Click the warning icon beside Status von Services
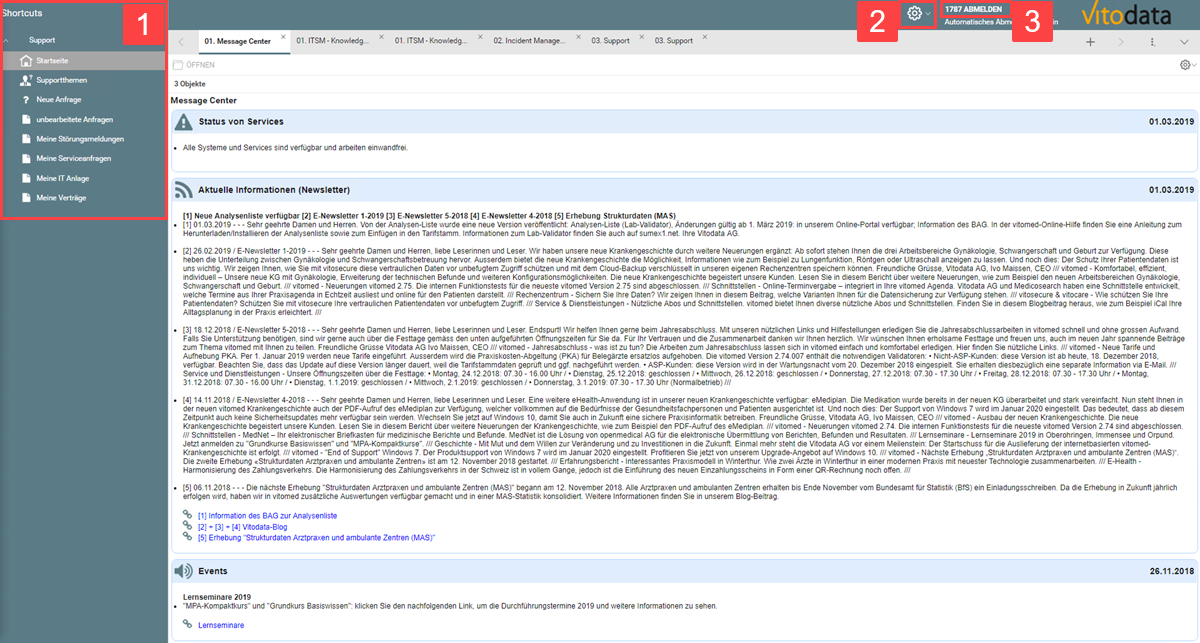This screenshot has width=1200, height=643. (183, 122)
